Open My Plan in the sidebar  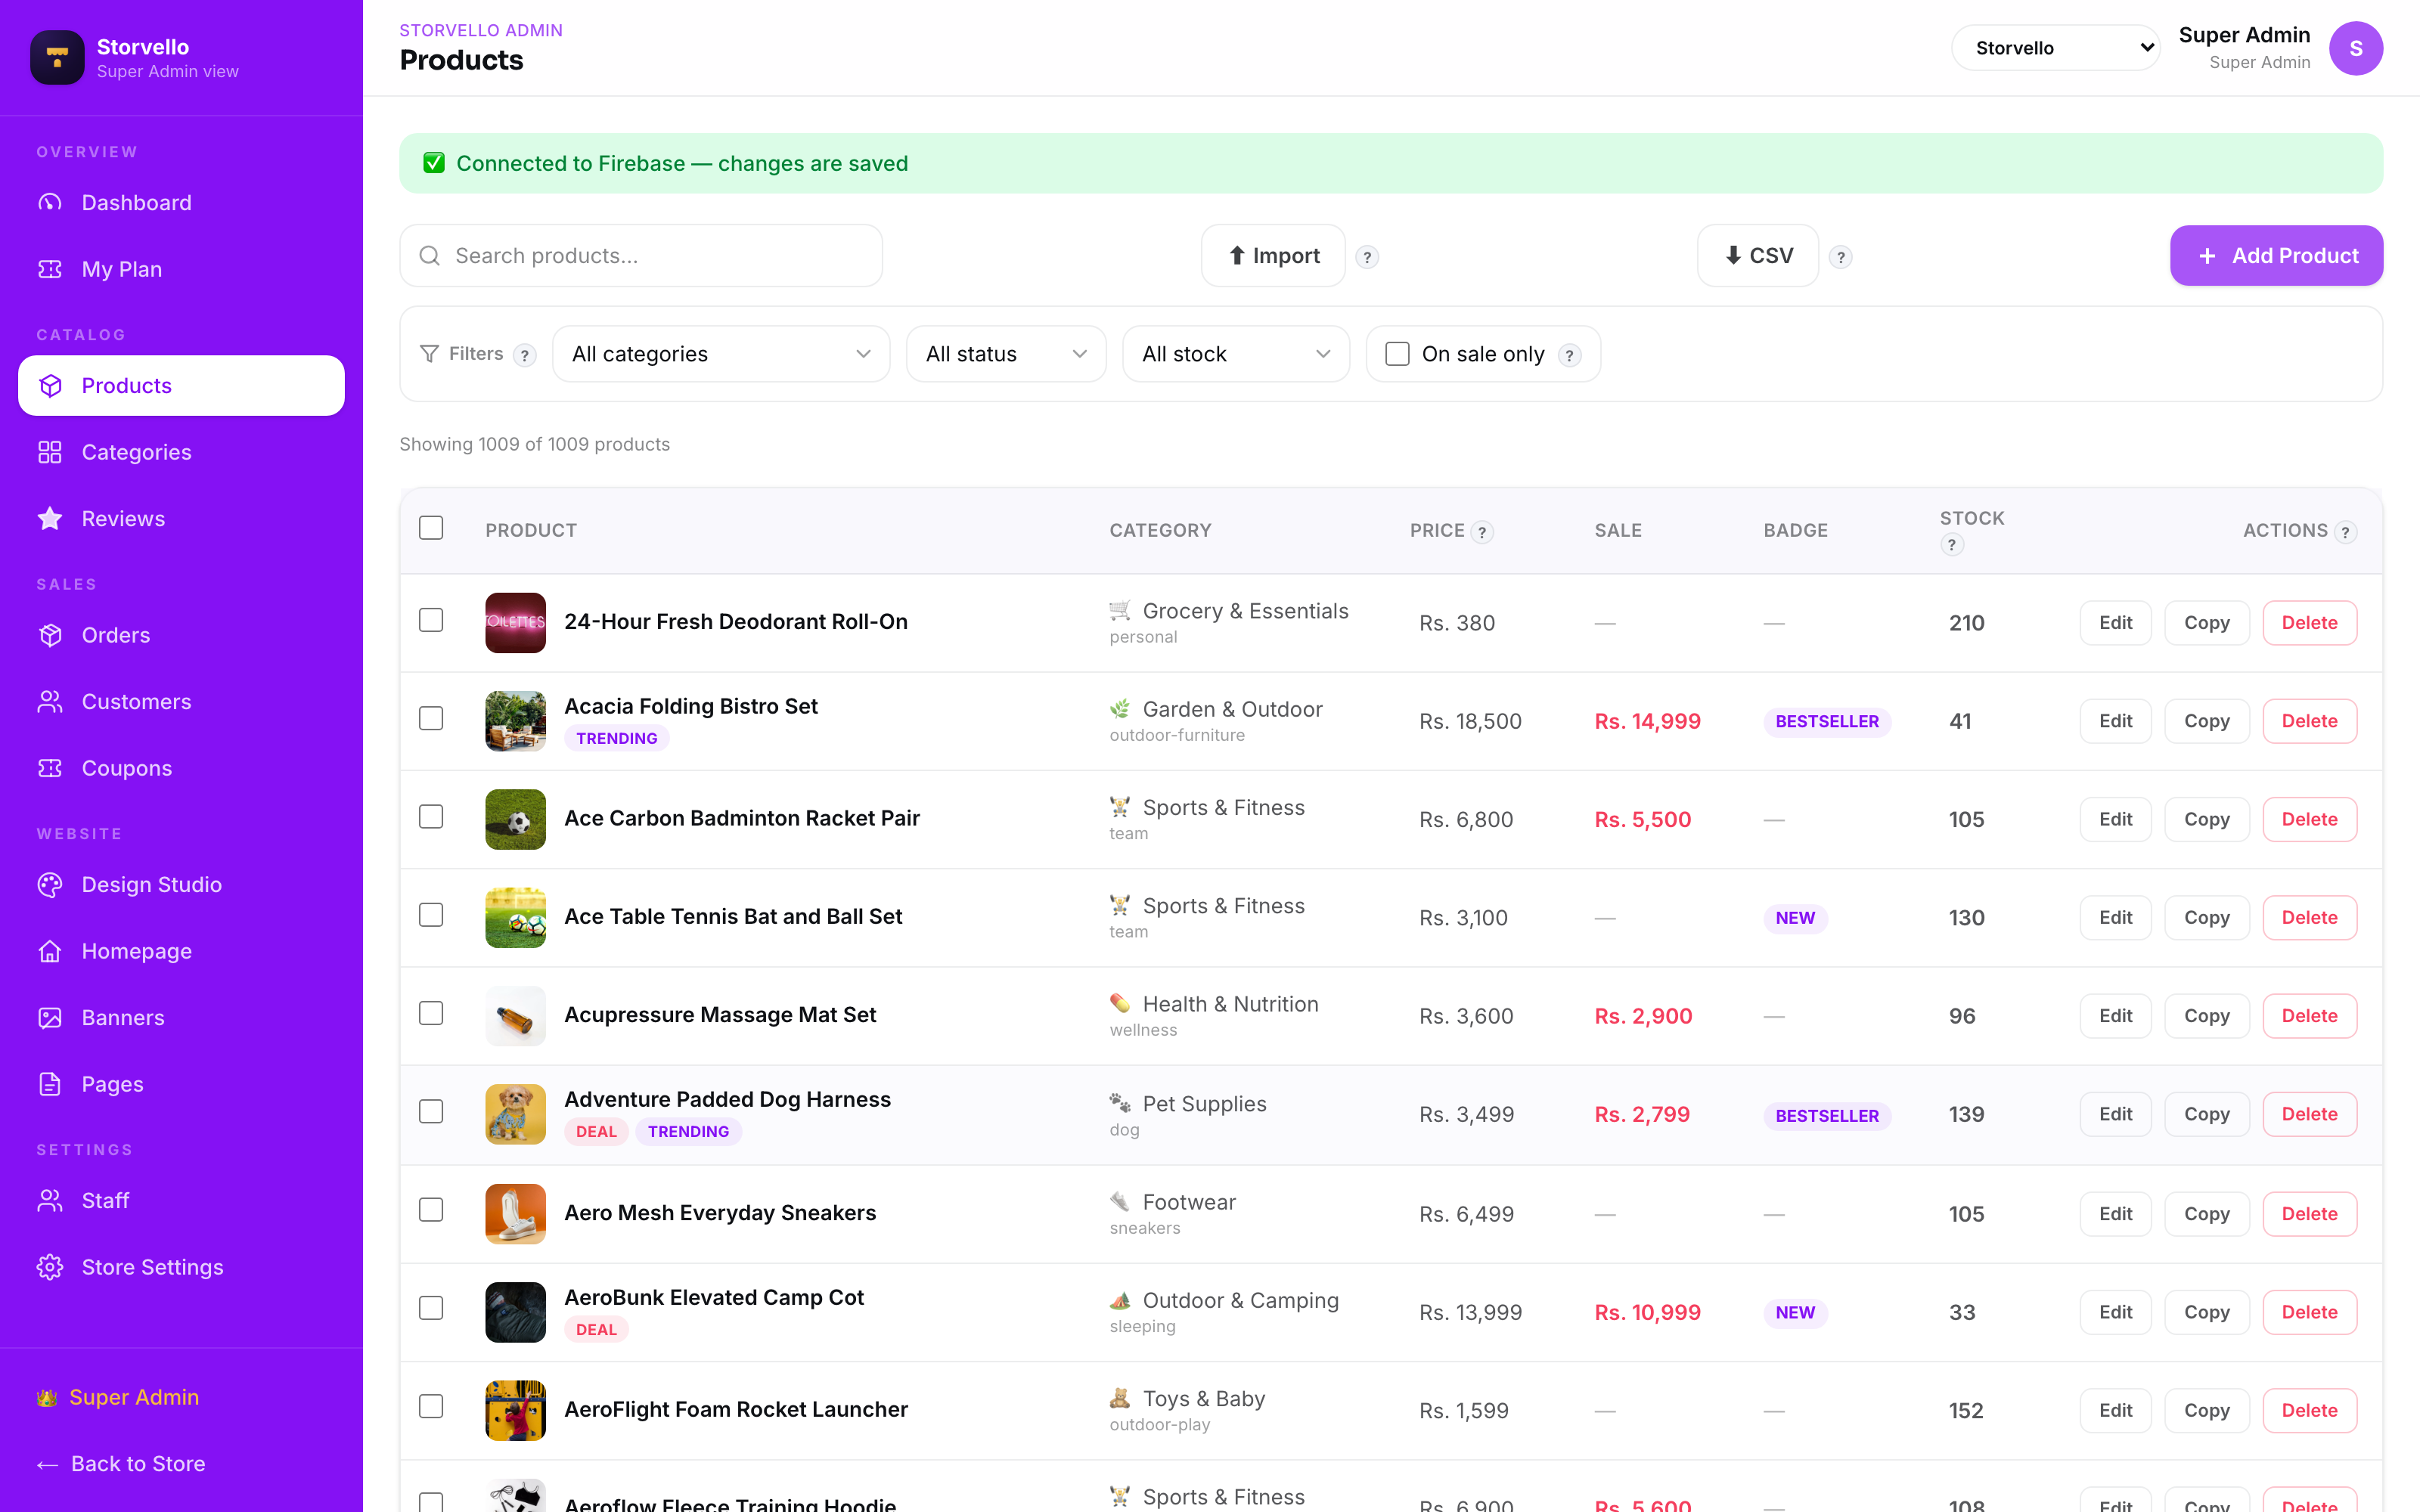[x=181, y=269]
